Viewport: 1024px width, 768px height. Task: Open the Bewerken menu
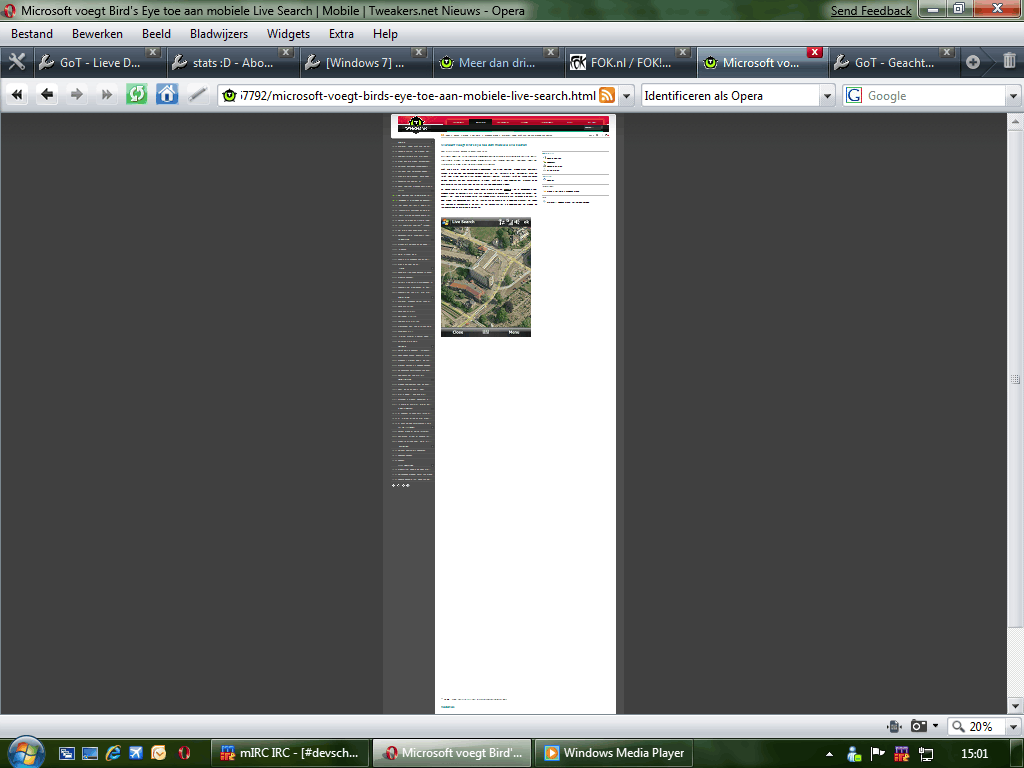click(x=97, y=34)
